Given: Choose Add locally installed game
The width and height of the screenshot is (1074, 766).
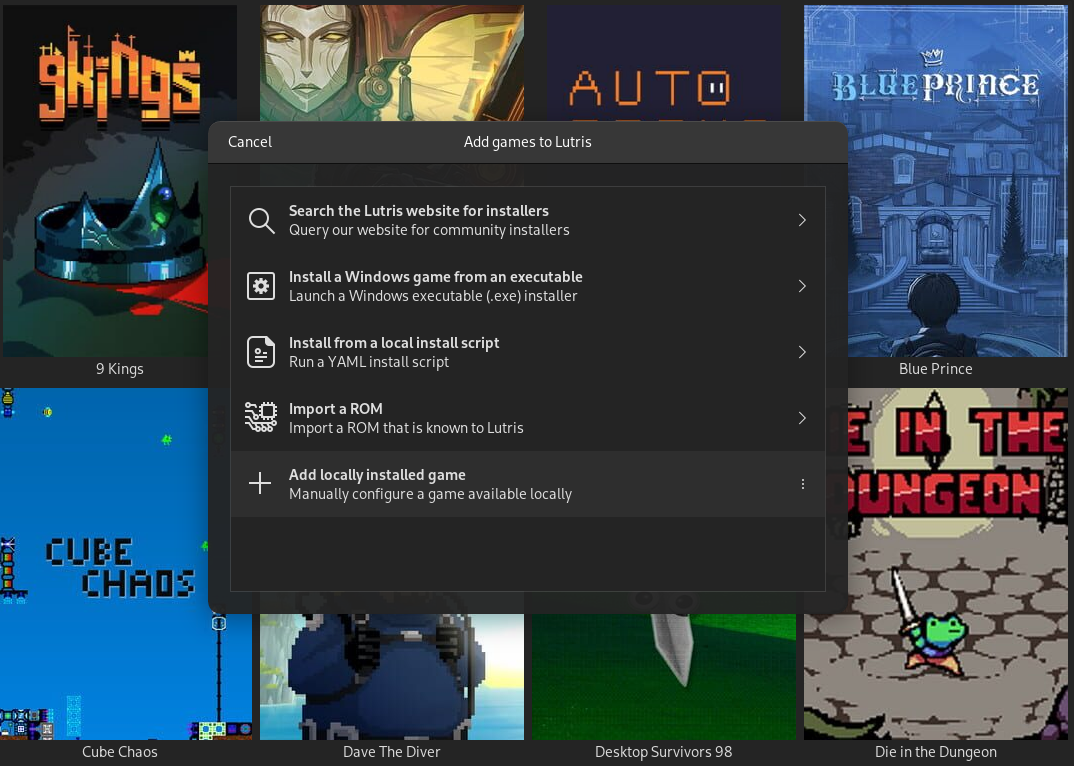Looking at the screenshot, I should [527, 484].
